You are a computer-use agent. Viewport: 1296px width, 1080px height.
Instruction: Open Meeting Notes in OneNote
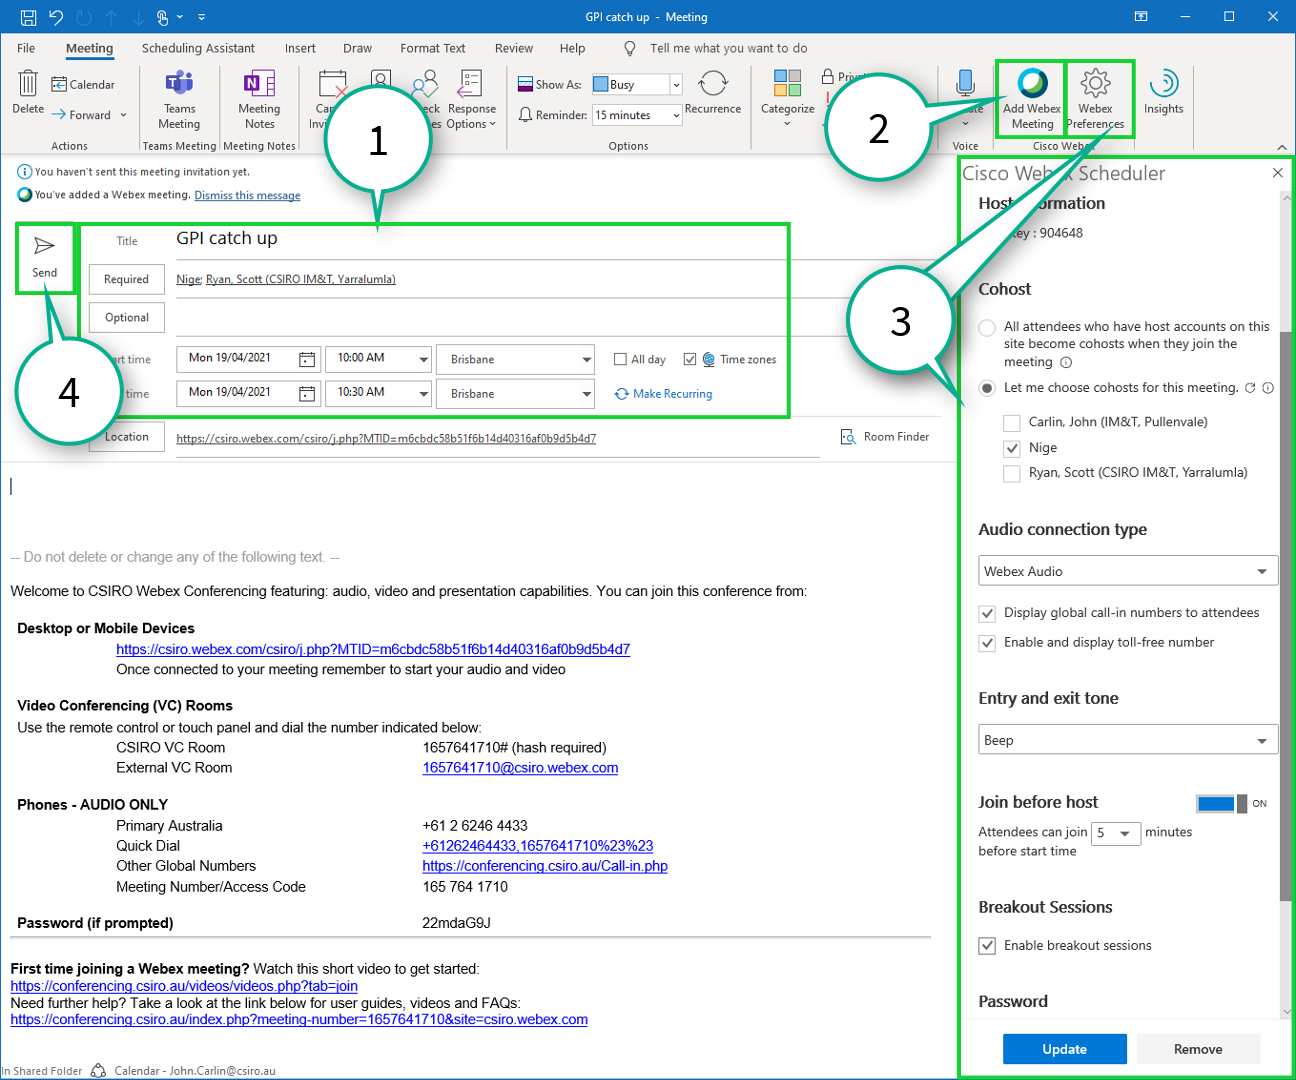point(259,100)
